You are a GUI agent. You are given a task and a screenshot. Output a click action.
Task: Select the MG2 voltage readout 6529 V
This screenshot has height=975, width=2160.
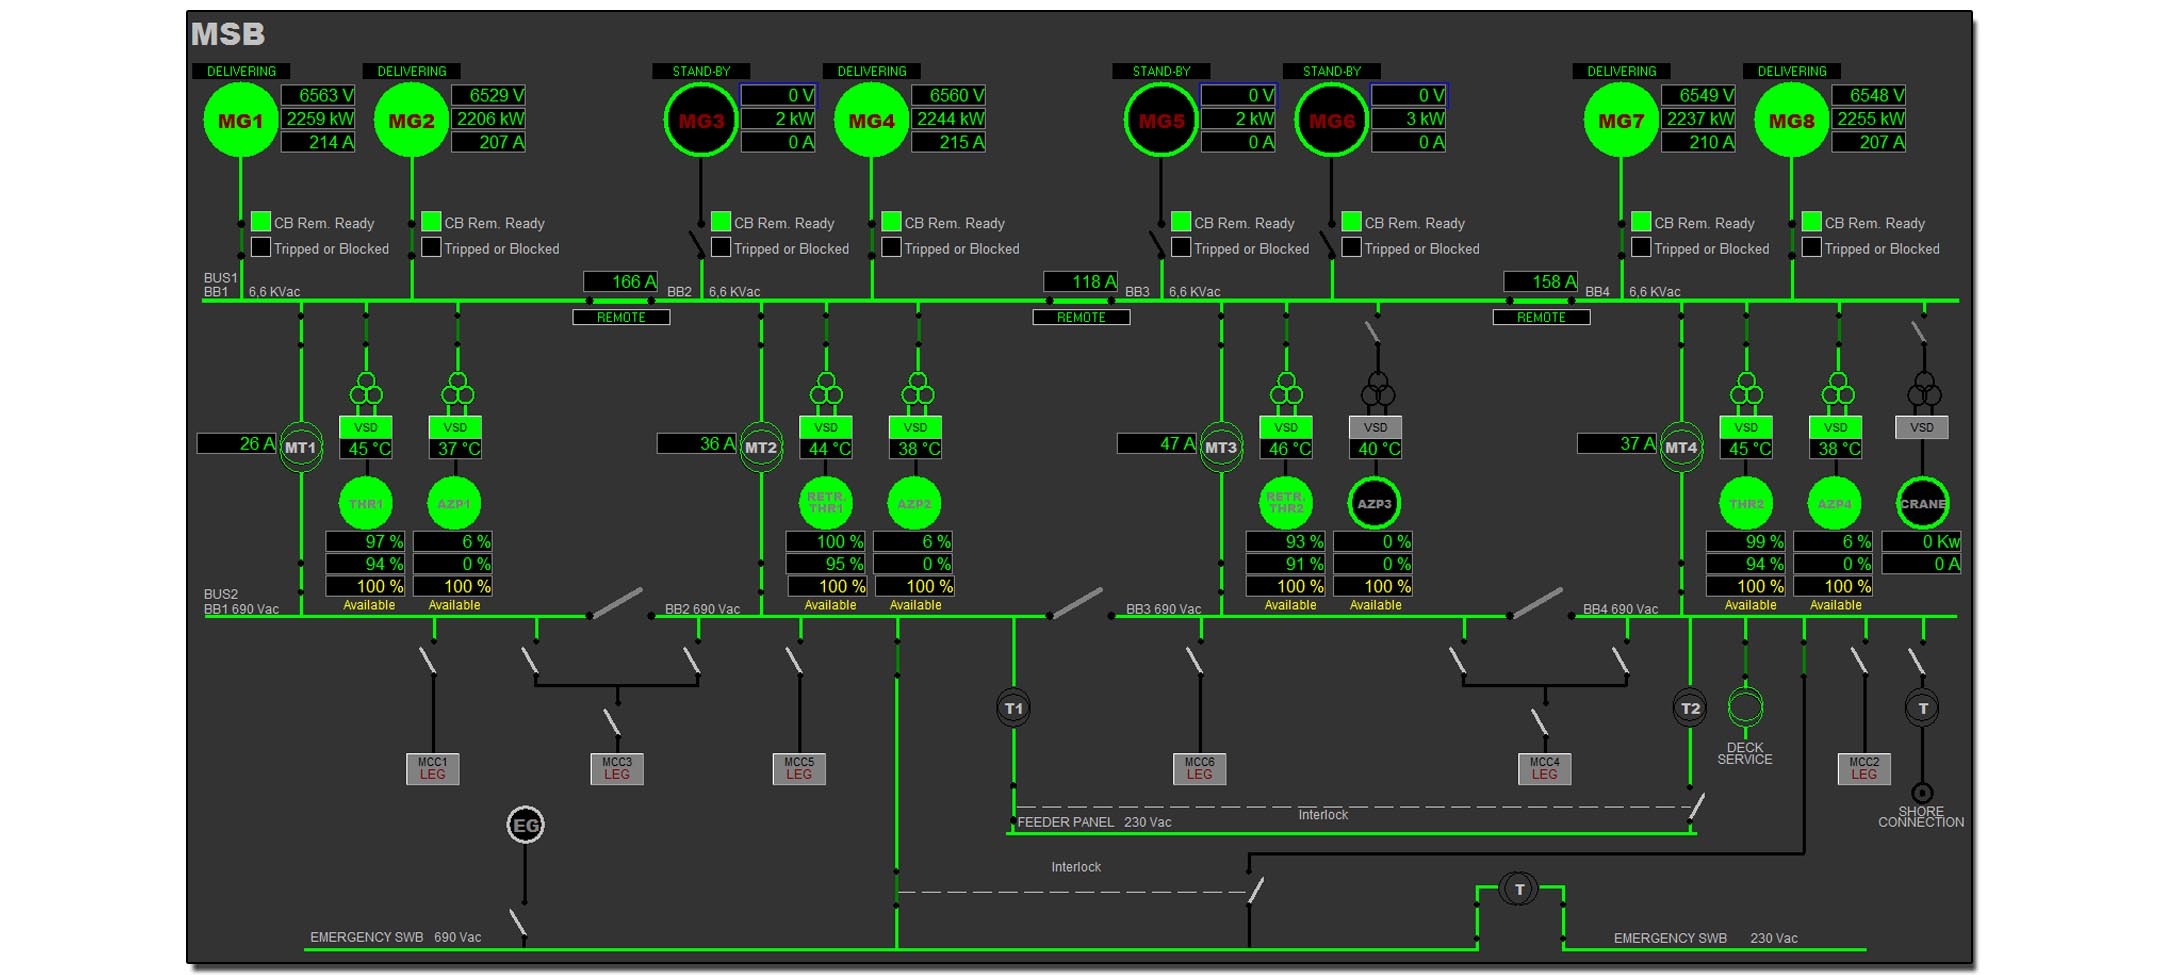pyautogui.click(x=489, y=95)
